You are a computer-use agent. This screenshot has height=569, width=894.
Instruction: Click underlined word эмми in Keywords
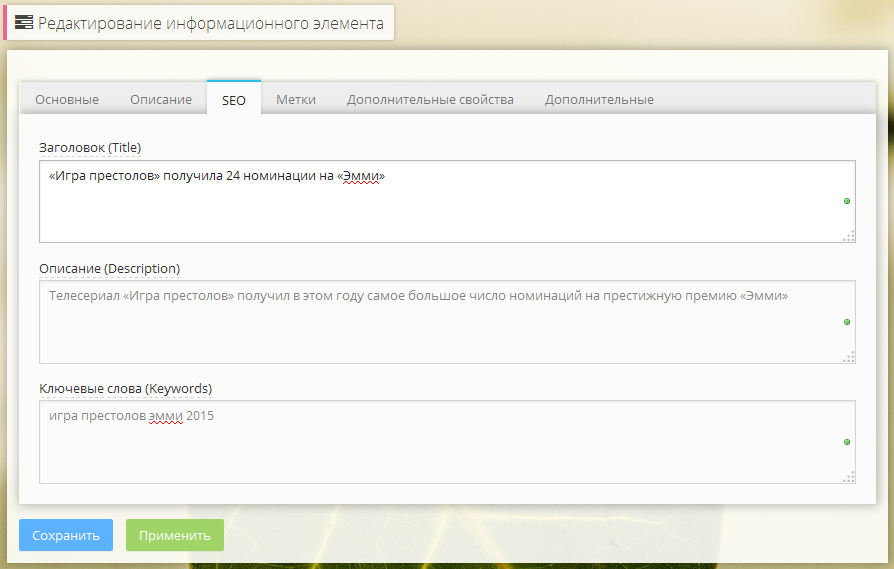[x=166, y=416]
